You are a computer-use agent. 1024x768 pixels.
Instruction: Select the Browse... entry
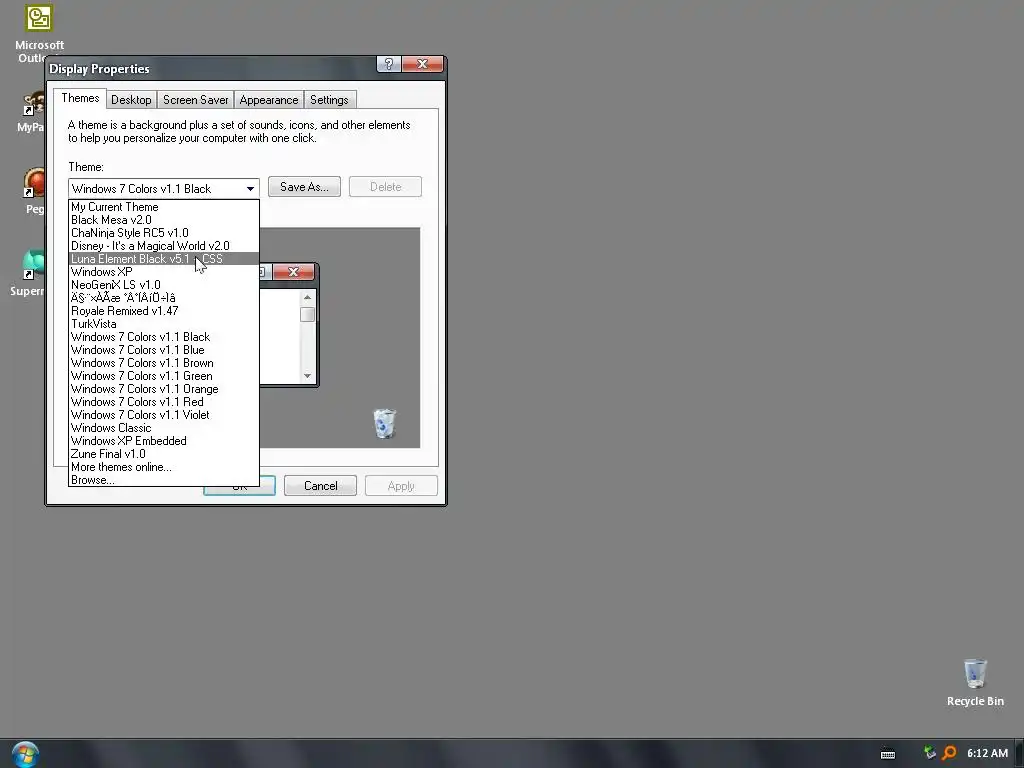(x=164, y=480)
